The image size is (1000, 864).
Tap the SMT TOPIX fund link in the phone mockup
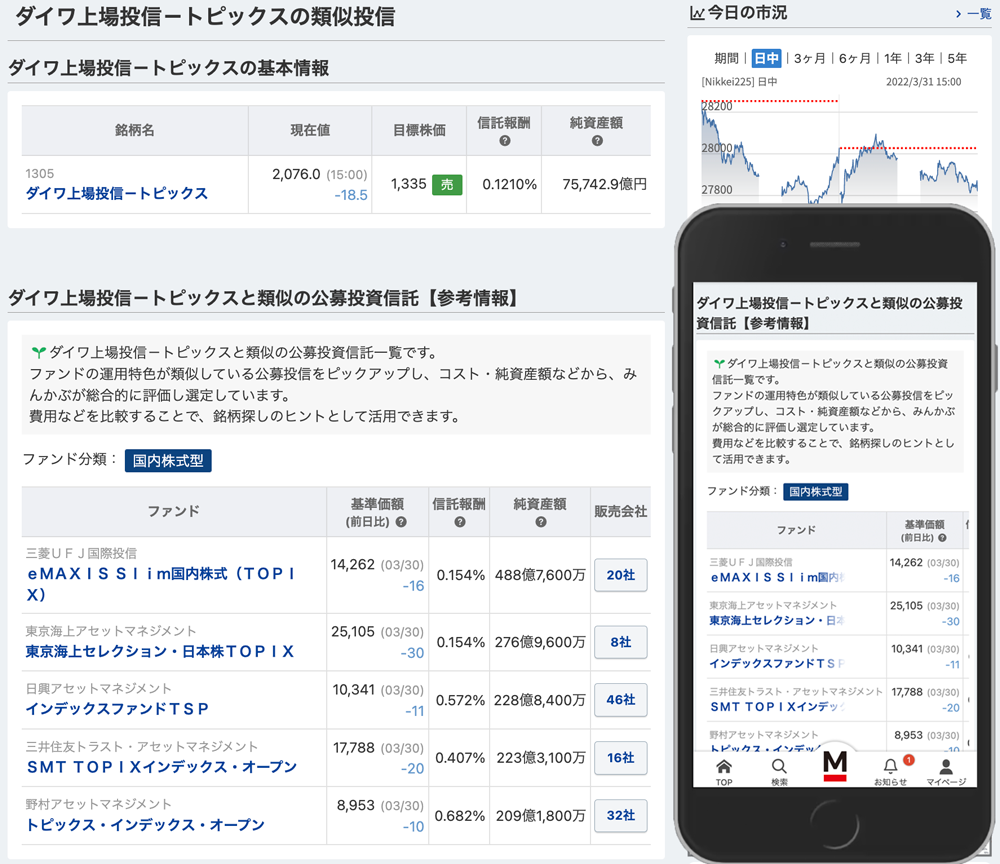tap(777, 707)
